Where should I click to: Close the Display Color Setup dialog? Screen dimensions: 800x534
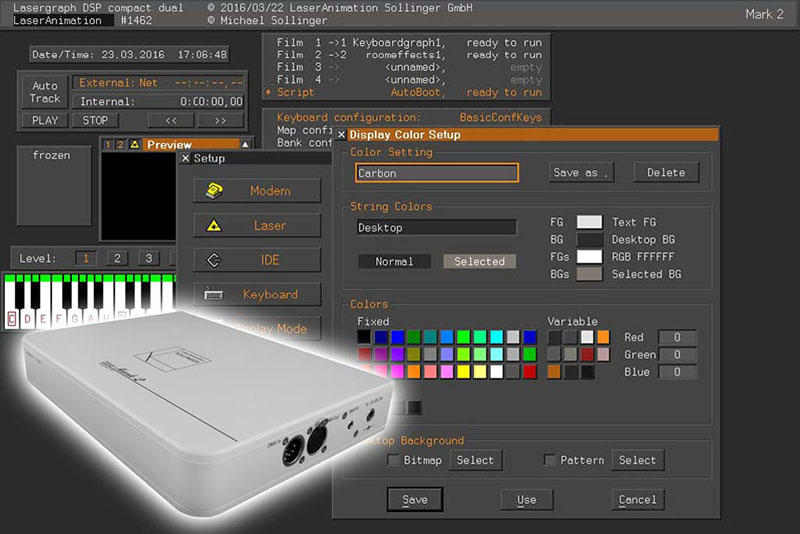(x=342, y=134)
